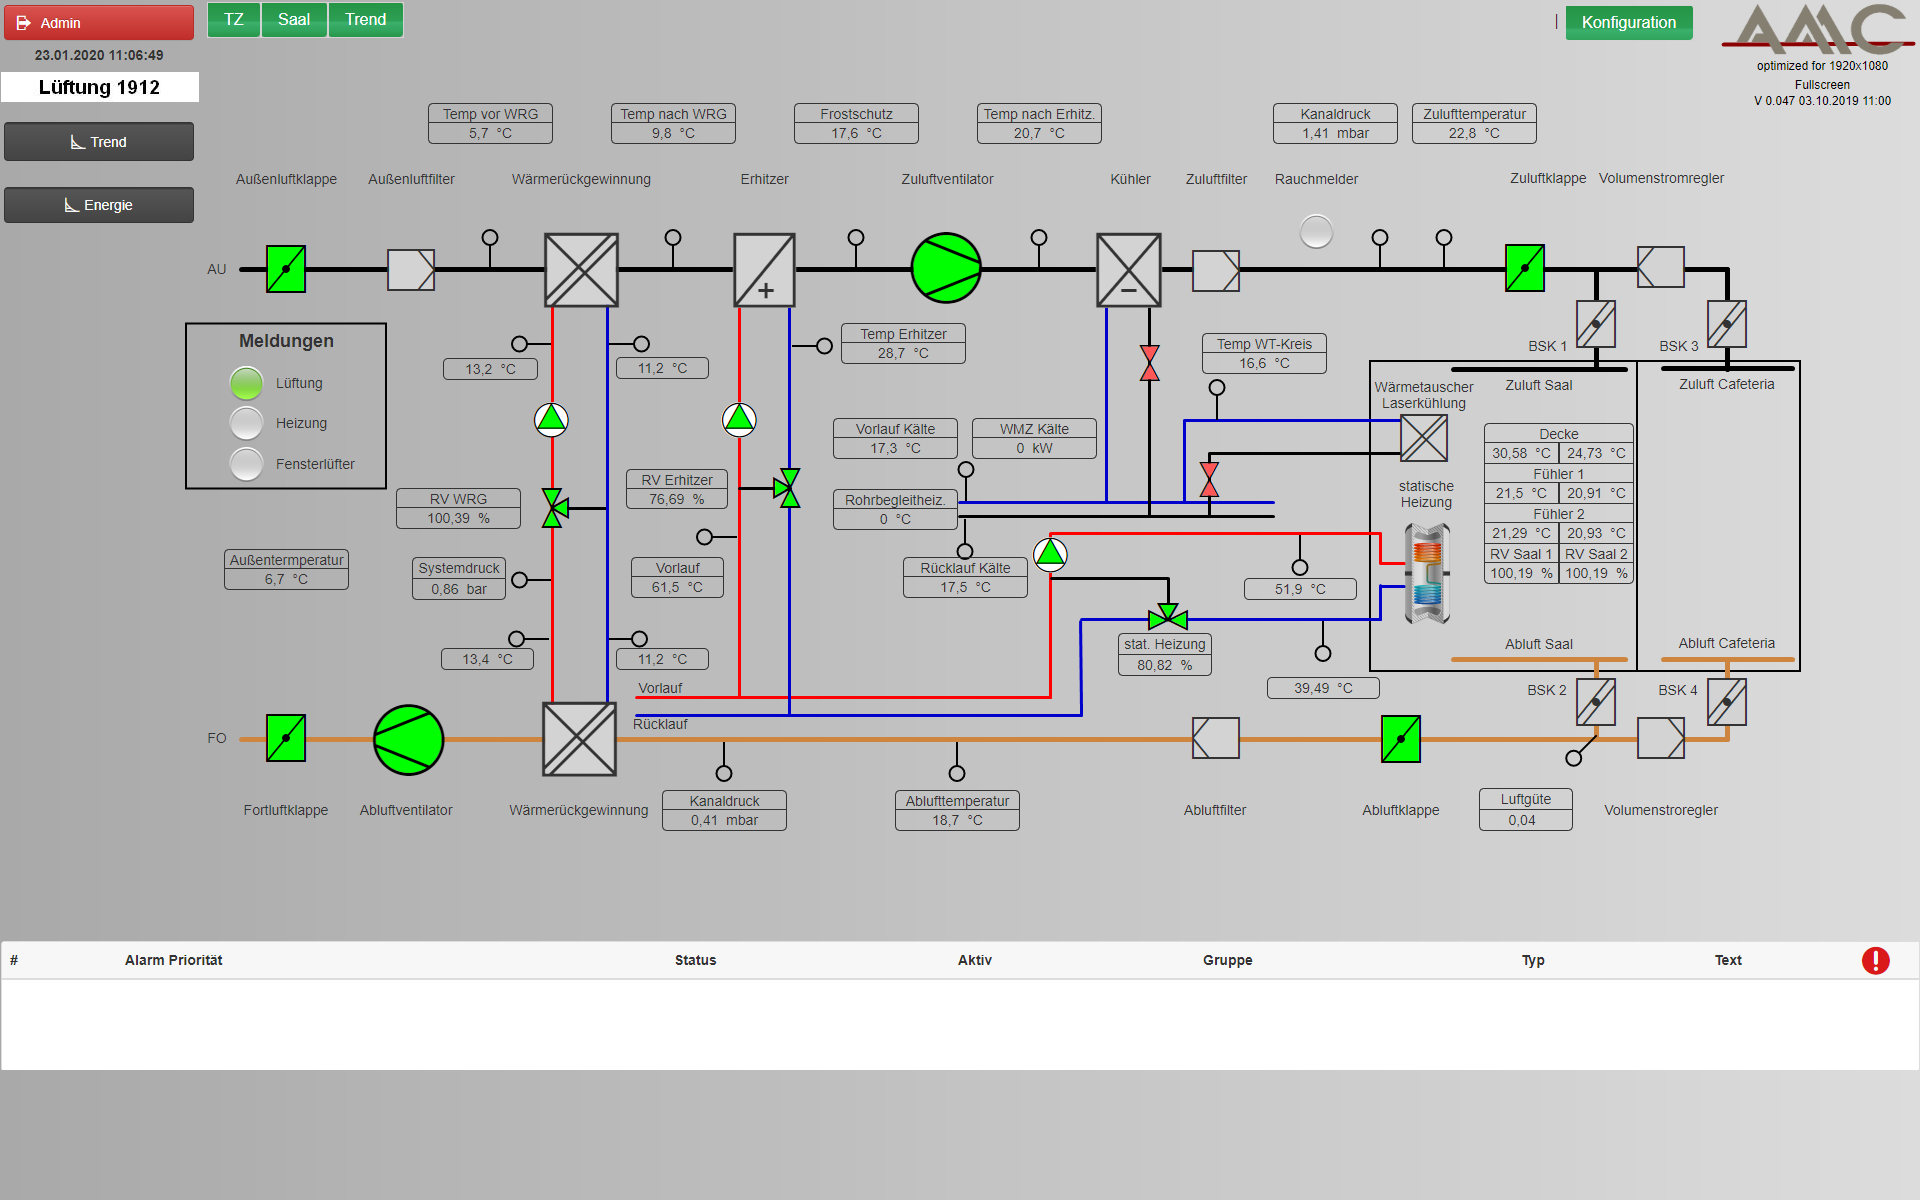Click the Zulufttemperatur value field
1920x1200 pixels.
coord(1474,133)
